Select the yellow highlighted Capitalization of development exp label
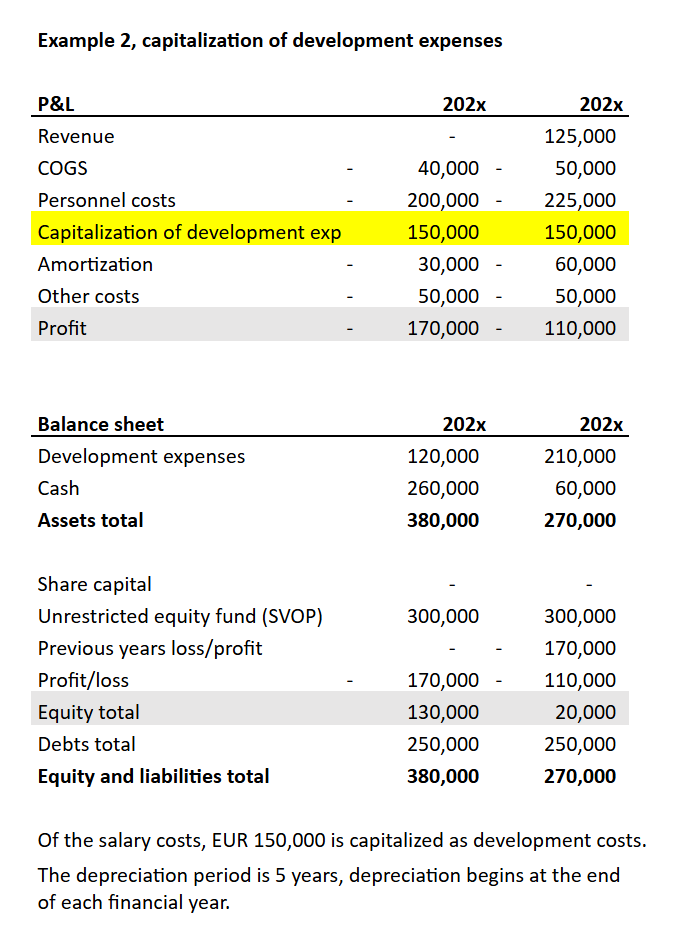 189,232
